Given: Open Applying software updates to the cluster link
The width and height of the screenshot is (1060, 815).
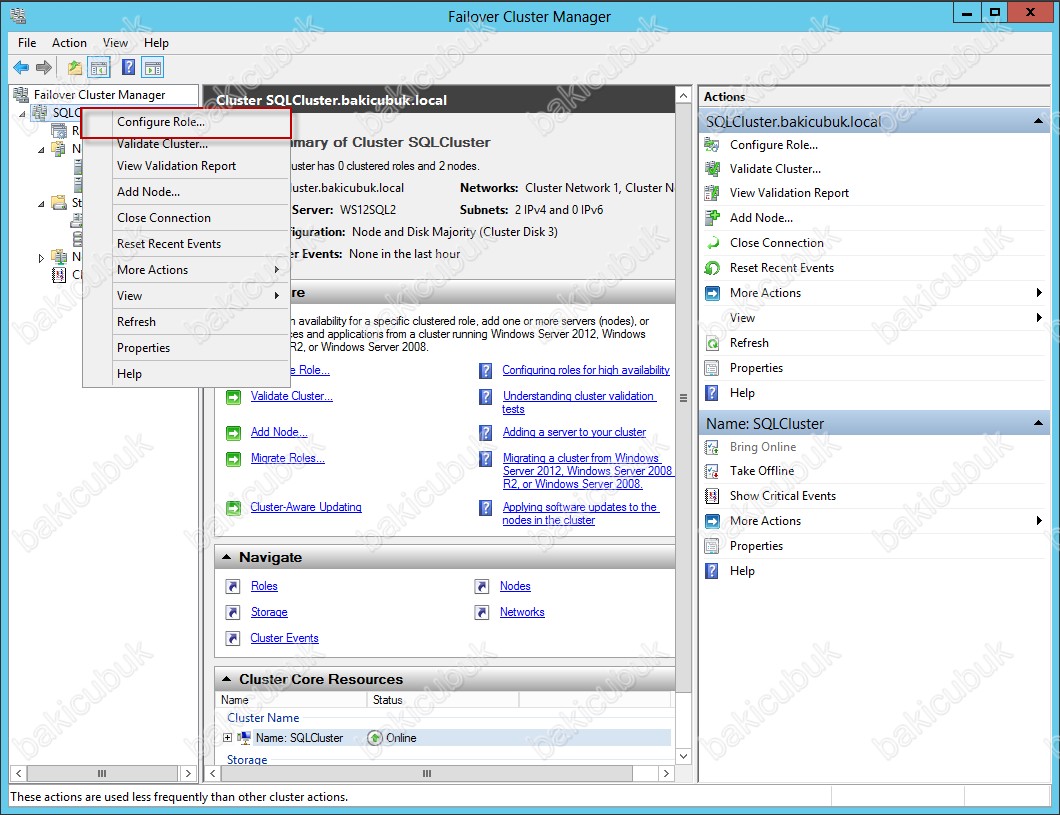Looking at the screenshot, I should (580, 514).
